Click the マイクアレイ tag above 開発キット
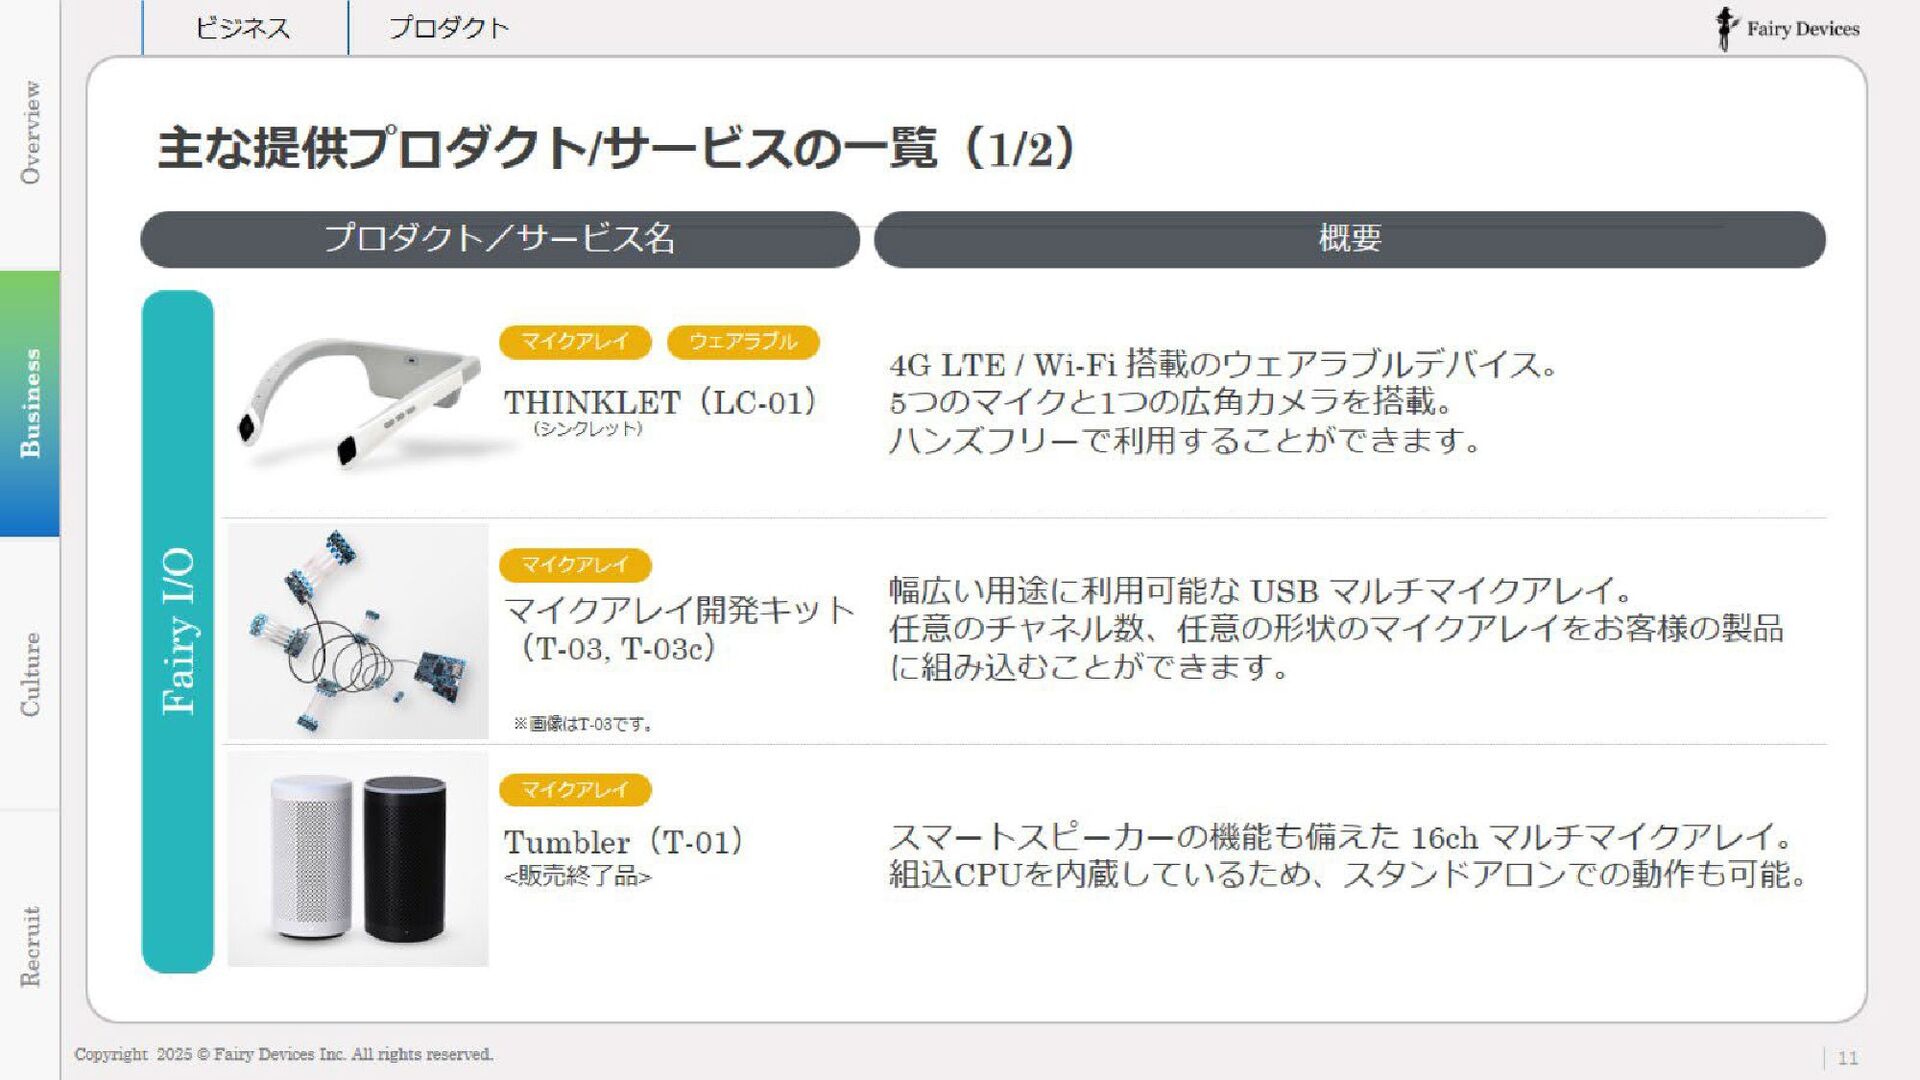The height and width of the screenshot is (1080, 1920). tap(575, 565)
